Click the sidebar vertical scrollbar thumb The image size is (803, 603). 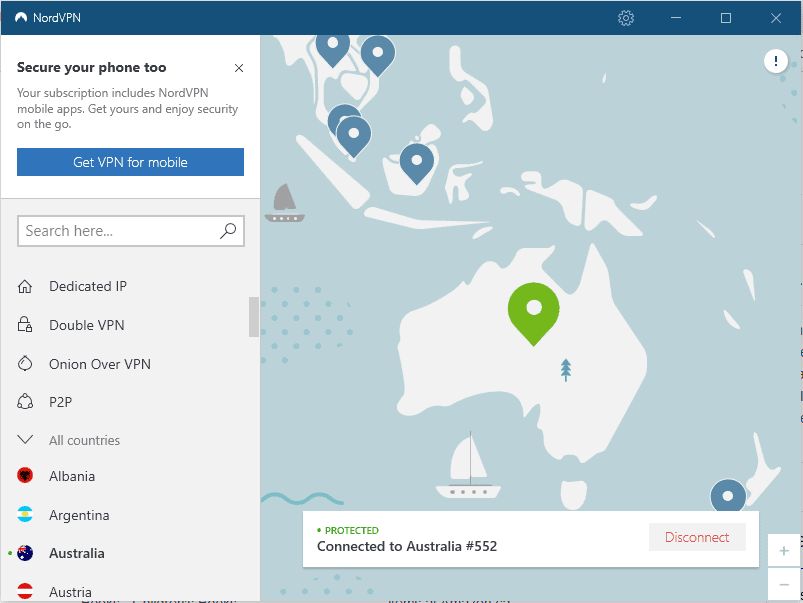[254, 317]
